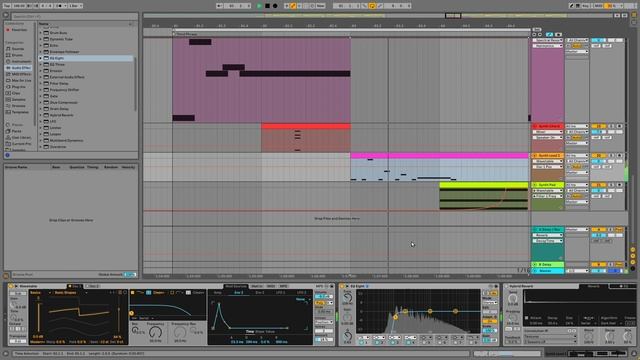Select Grooves category in browser

coord(18,106)
